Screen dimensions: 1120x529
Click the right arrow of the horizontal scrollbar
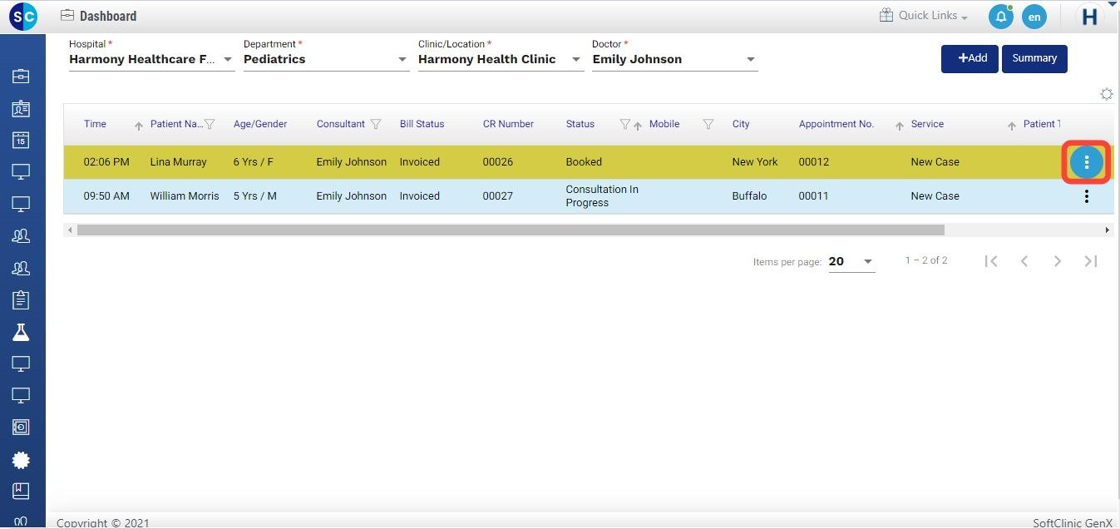click(1107, 231)
